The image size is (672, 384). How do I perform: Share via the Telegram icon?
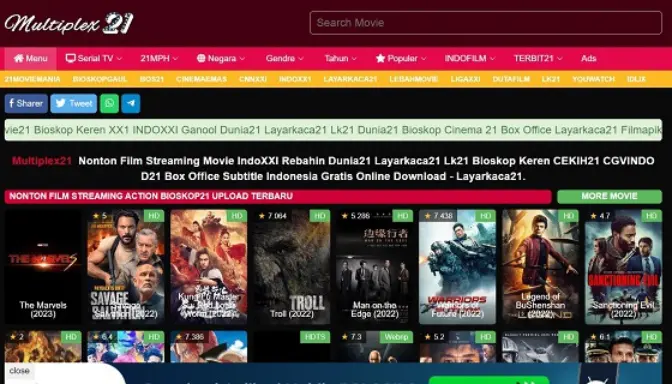[x=131, y=103]
